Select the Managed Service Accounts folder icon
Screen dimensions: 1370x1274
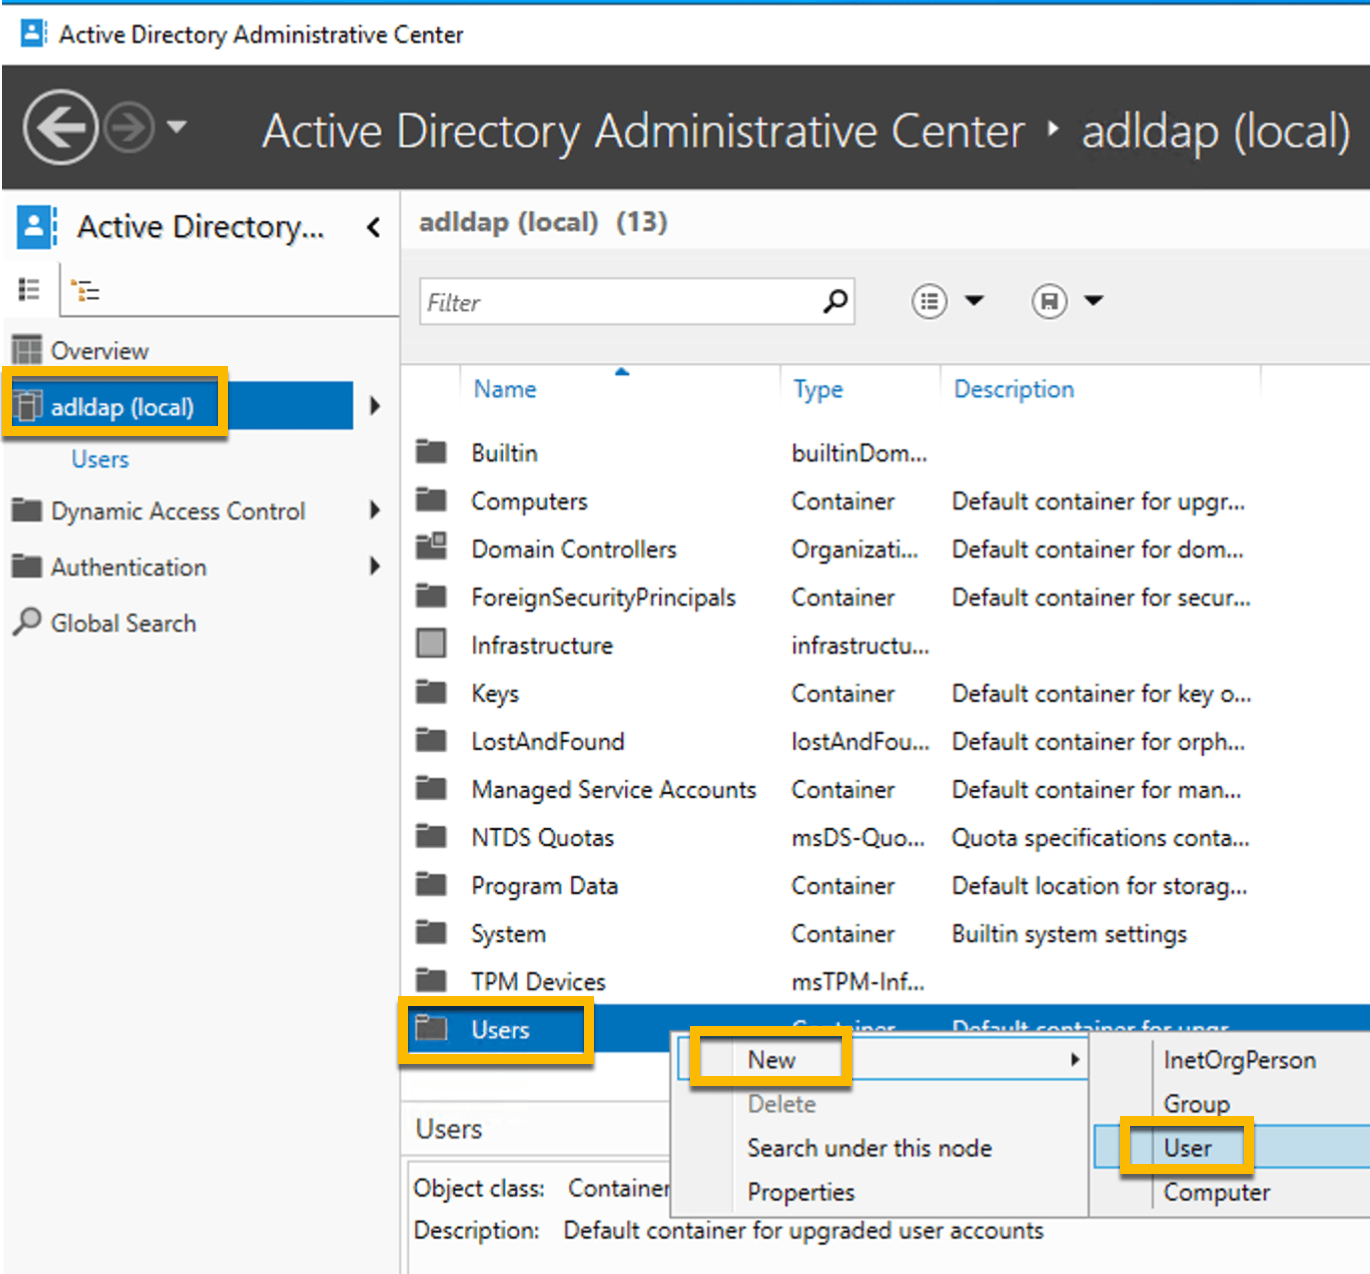(431, 787)
